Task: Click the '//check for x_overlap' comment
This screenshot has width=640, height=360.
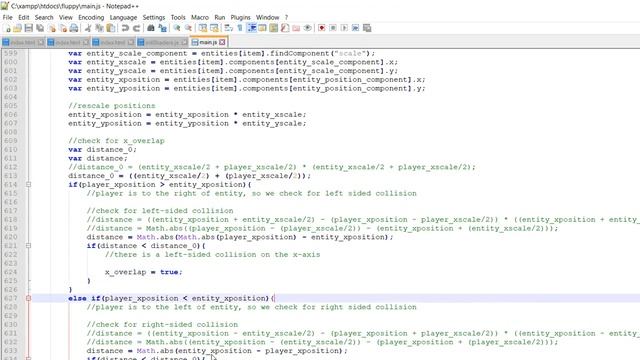Action: click(x=116, y=141)
